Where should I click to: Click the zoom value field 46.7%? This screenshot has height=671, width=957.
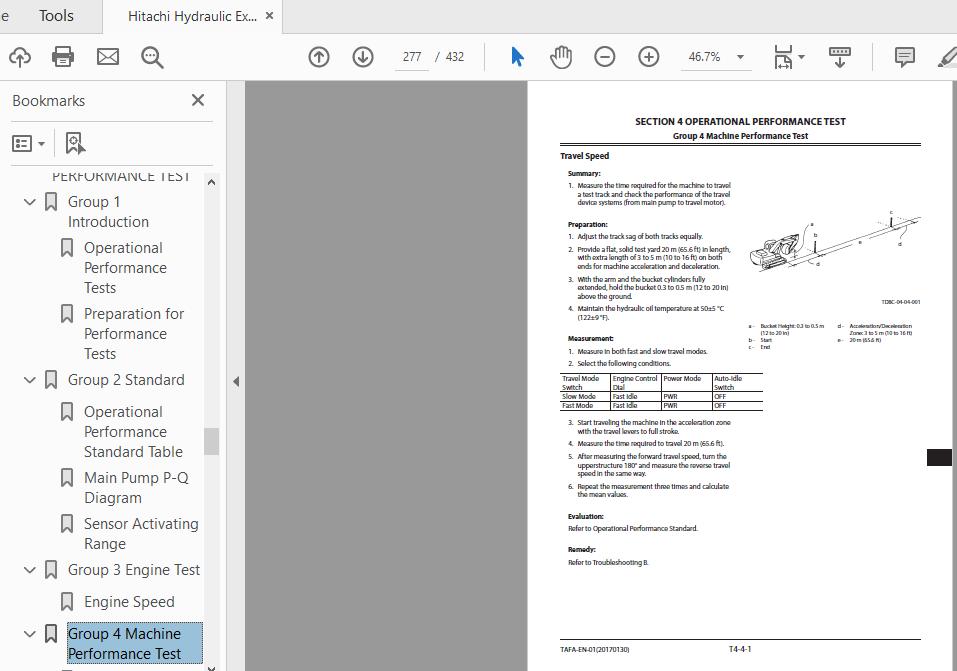(x=704, y=57)
